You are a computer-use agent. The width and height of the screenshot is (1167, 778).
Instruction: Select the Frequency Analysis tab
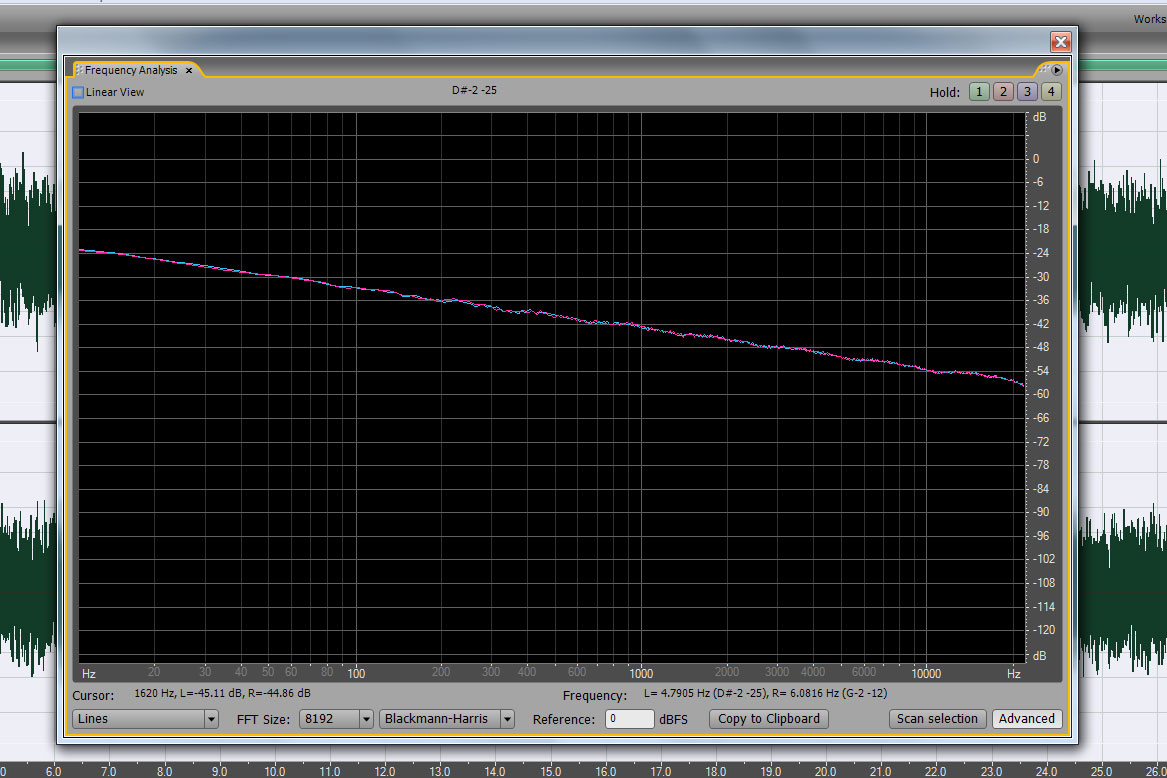[x=130, y=70]
